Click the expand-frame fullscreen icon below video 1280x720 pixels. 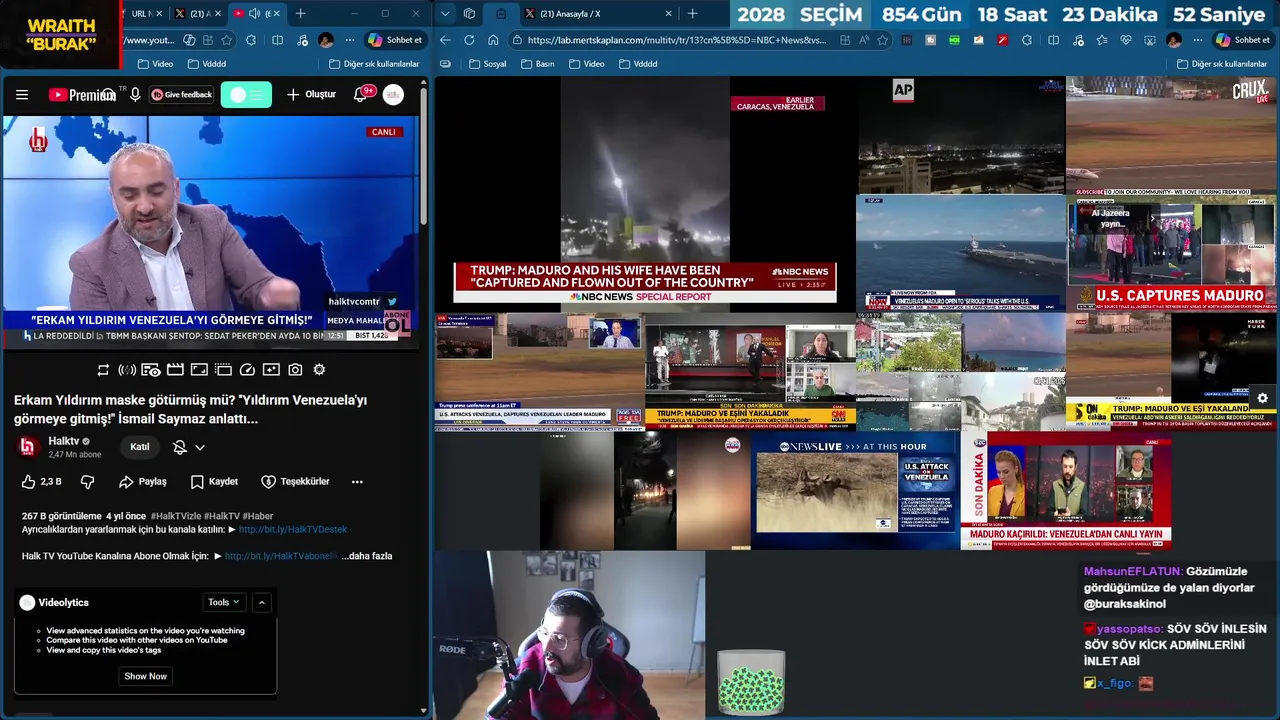point(199,370)
